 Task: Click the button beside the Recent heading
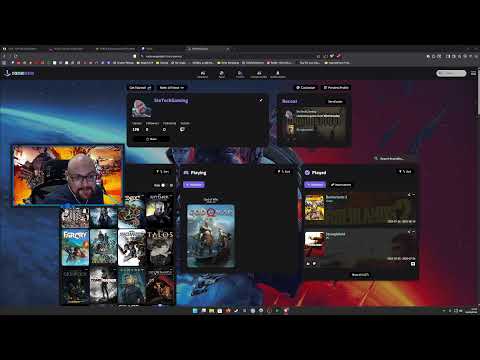click(x=335, y=101)
